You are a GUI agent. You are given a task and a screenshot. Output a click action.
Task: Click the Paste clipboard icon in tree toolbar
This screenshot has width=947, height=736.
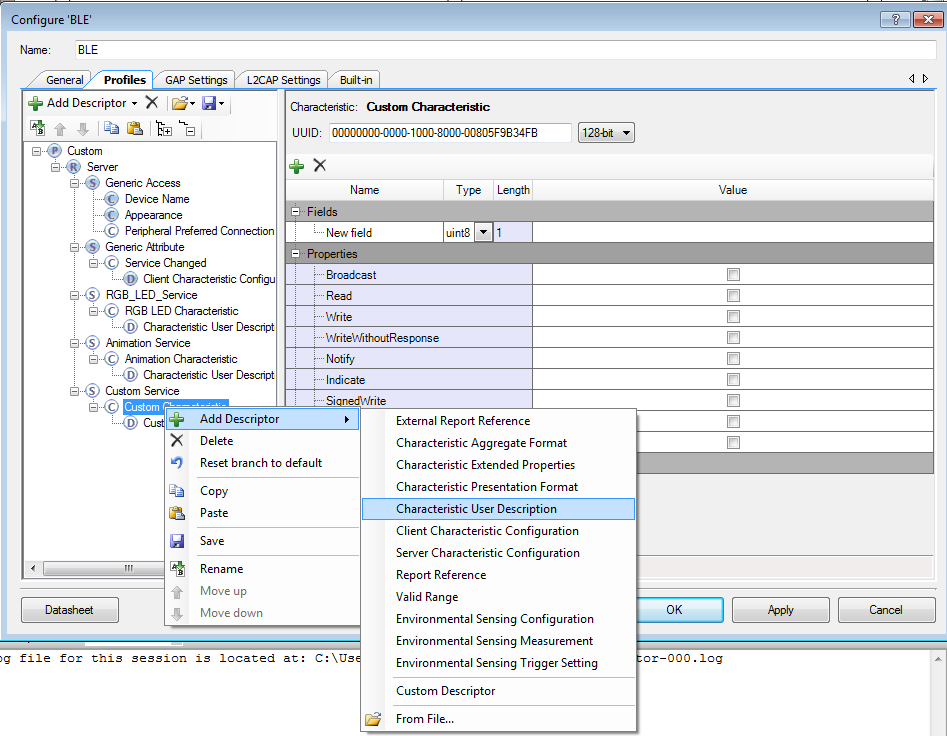[x=135, y=128]
